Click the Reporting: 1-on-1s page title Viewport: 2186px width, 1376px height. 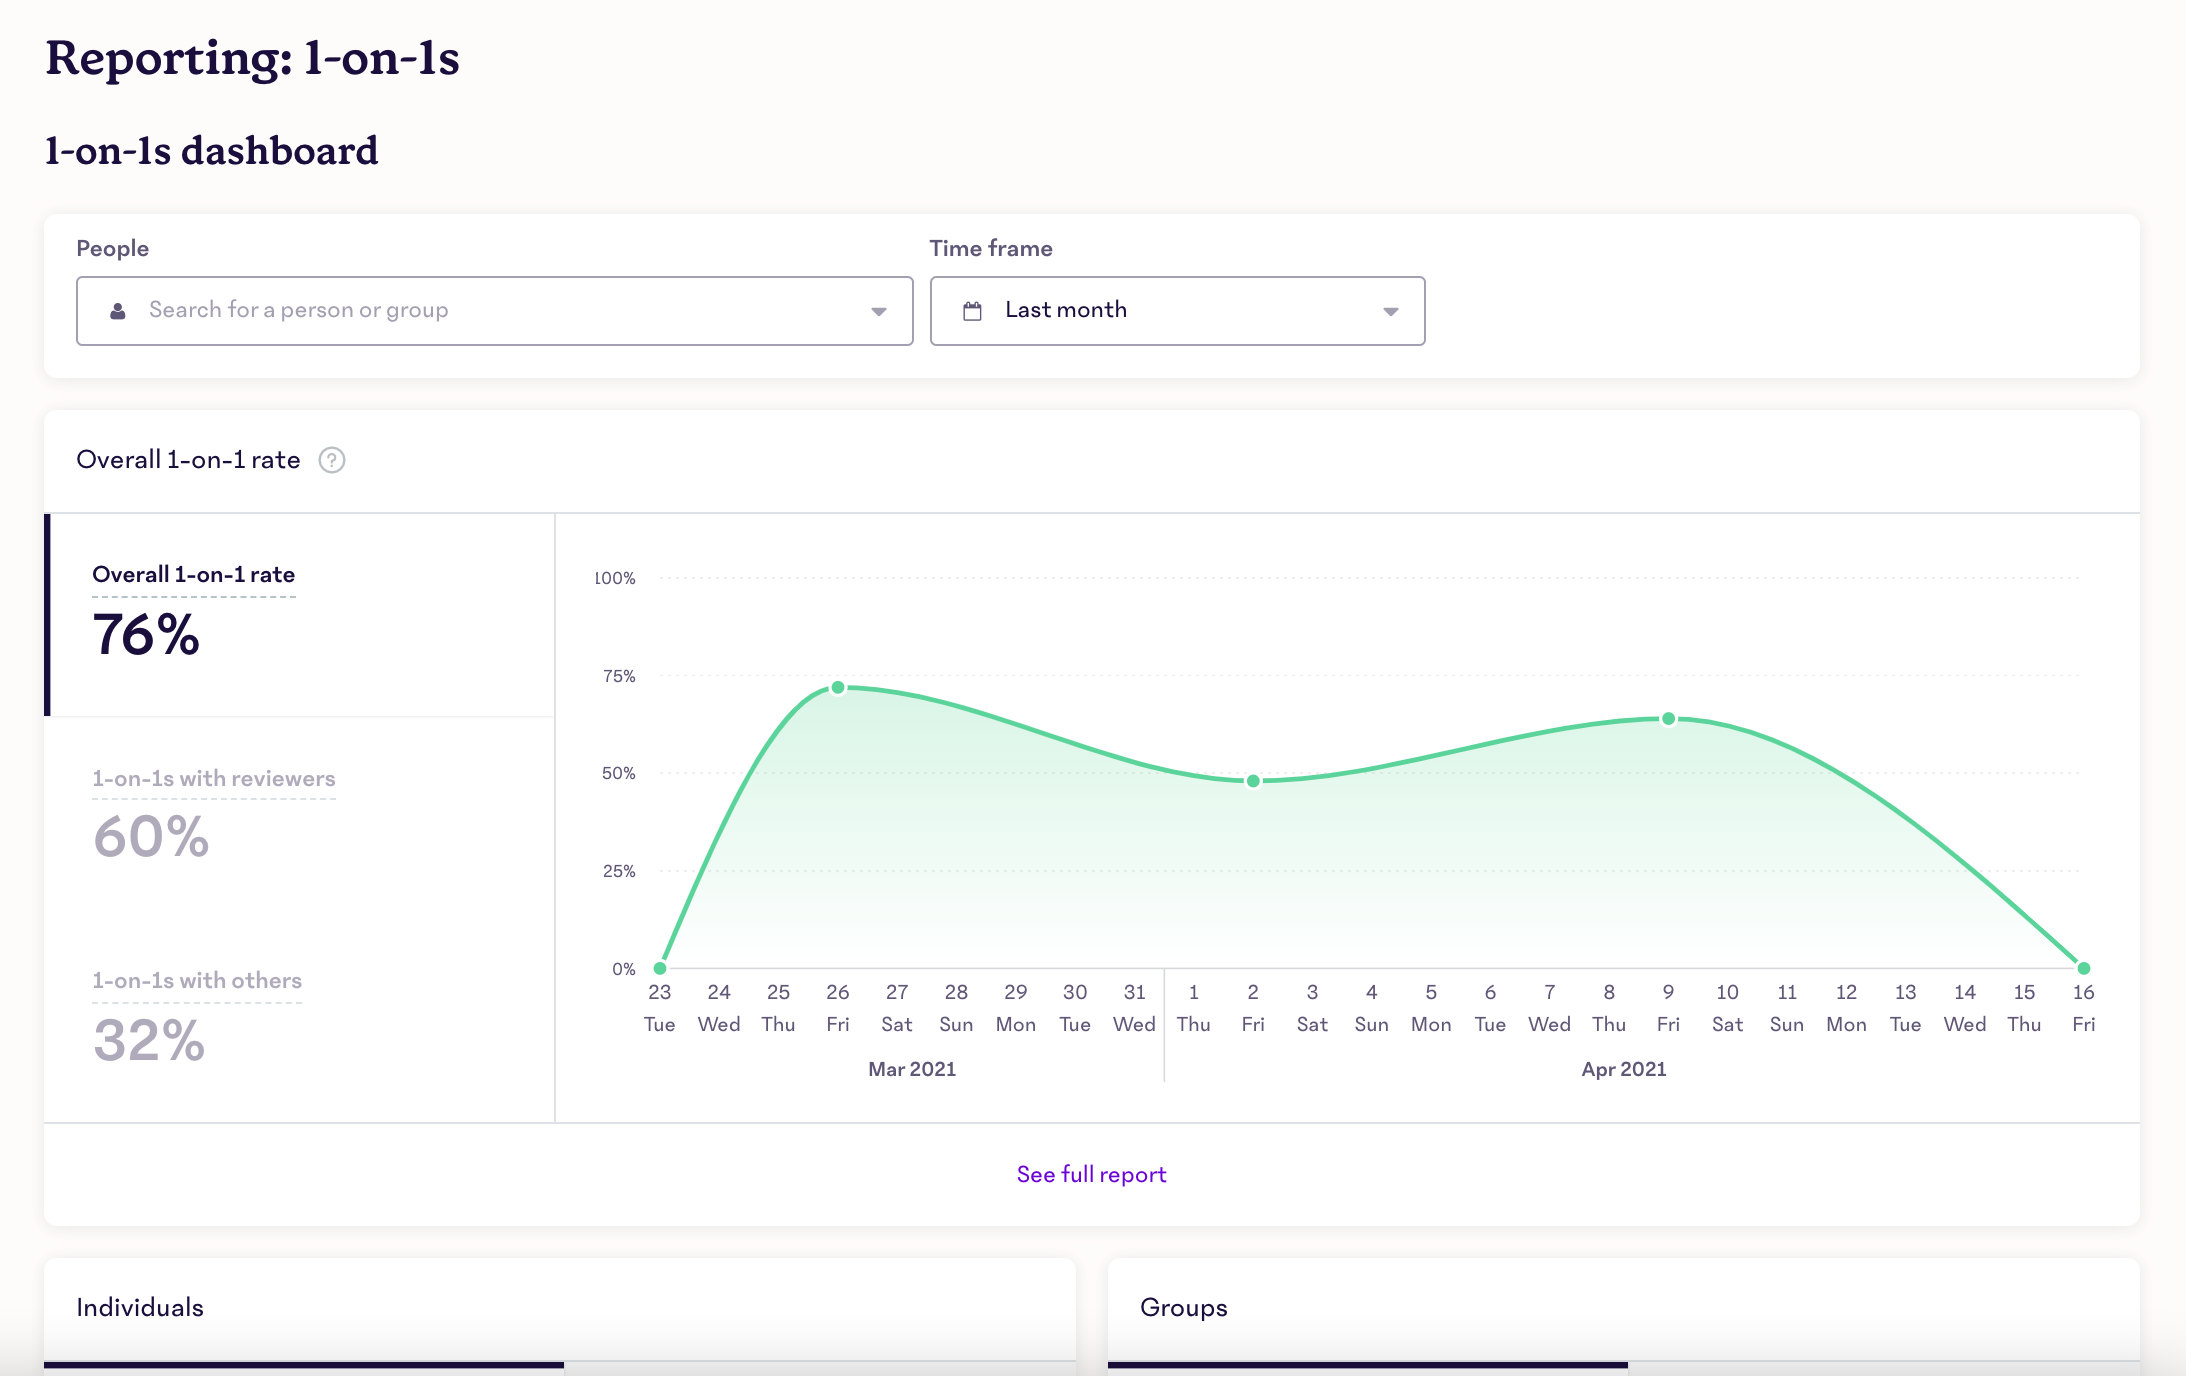coord(252,58)
